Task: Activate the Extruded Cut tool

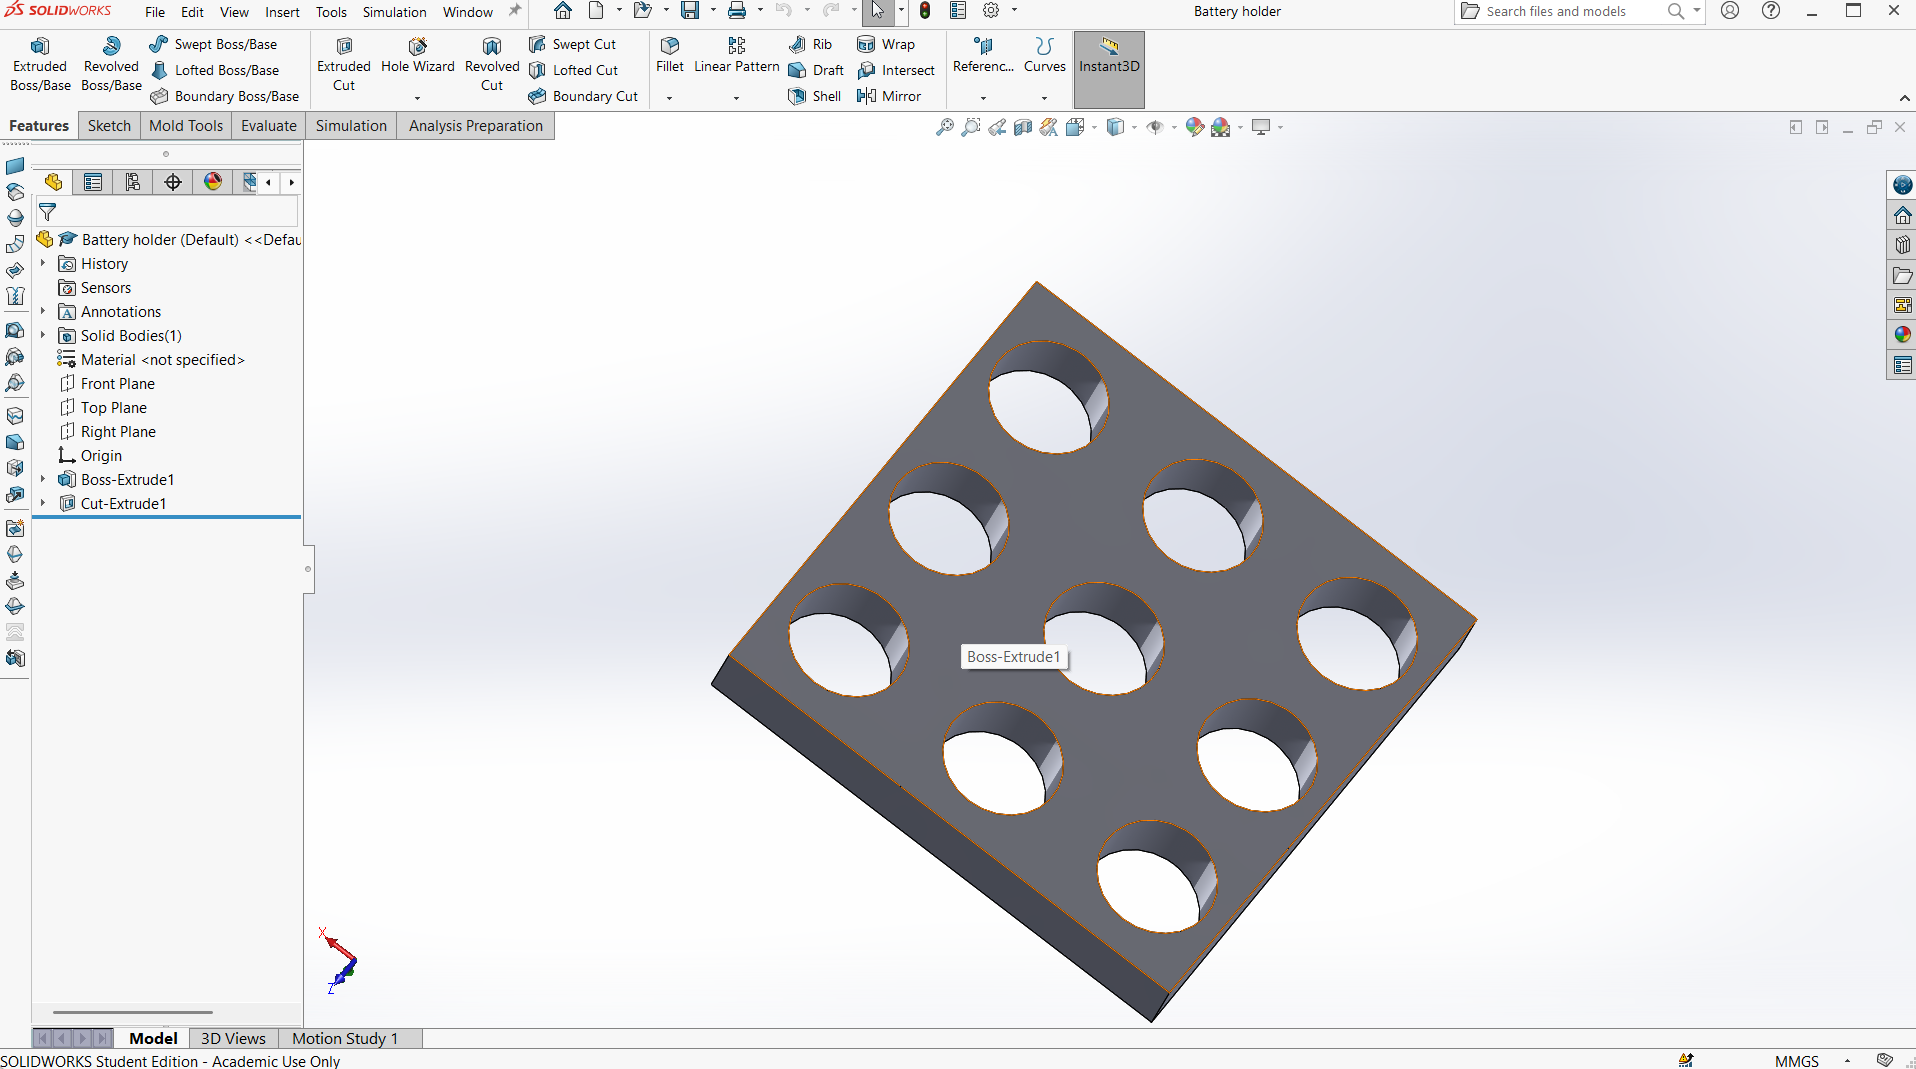Action: (344, 65)
